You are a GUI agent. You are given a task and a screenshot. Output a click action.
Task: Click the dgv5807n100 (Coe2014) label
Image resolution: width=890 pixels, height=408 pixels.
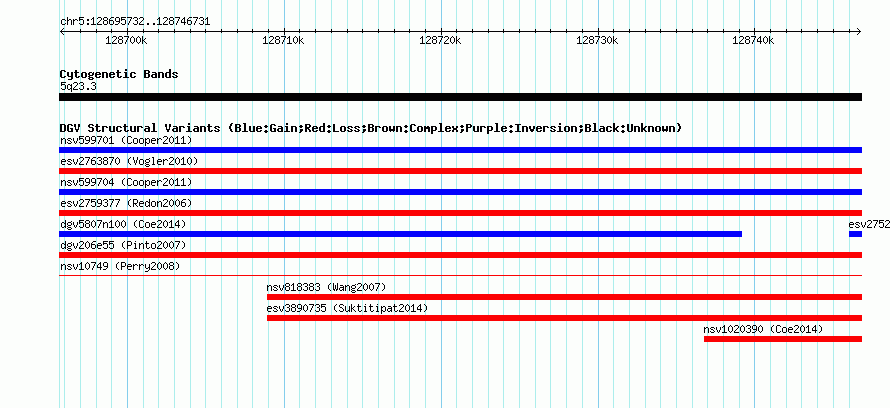[123, 224]
